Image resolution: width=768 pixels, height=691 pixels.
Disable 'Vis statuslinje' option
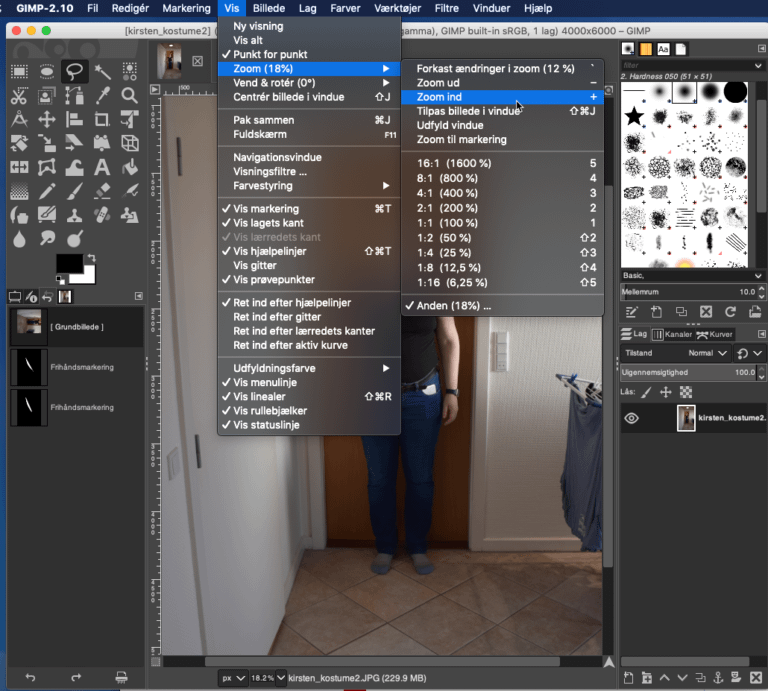point(266,425)
